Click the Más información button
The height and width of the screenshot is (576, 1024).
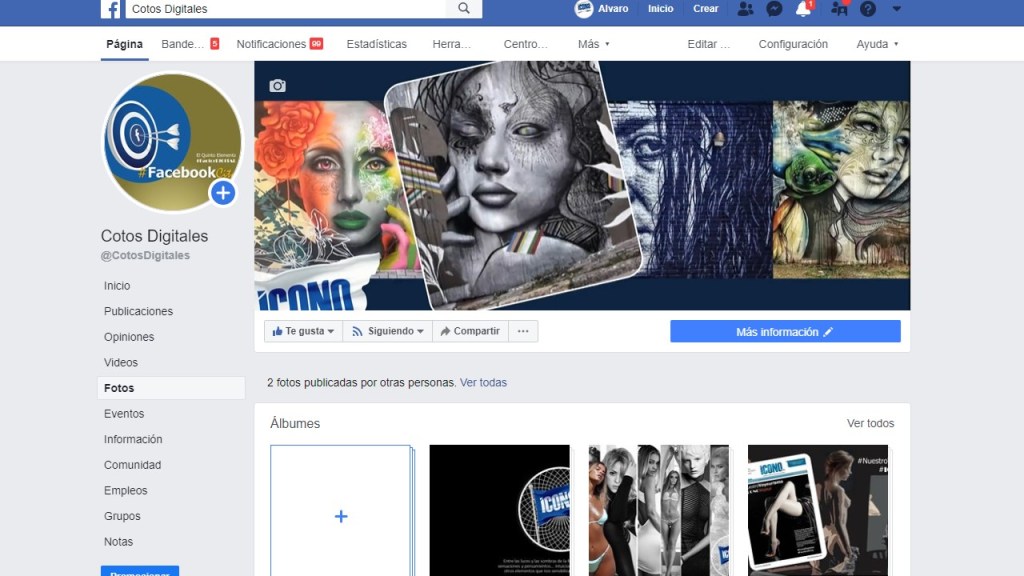tap(785, 332)
